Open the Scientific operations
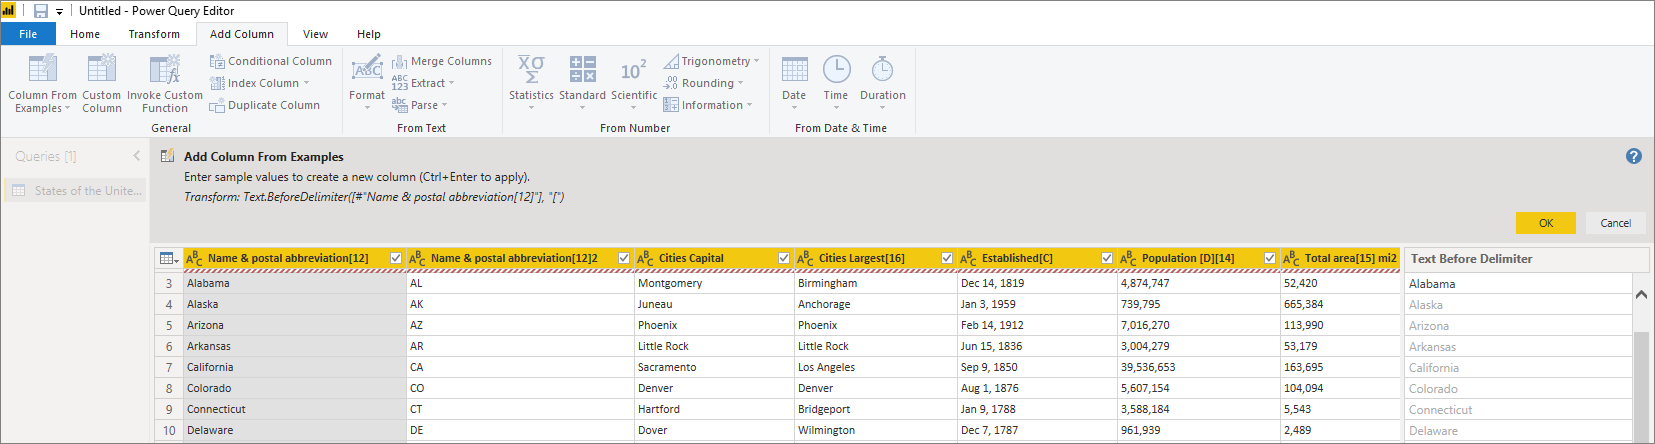This screenshot has width=1655, height=444. point(634,80)
